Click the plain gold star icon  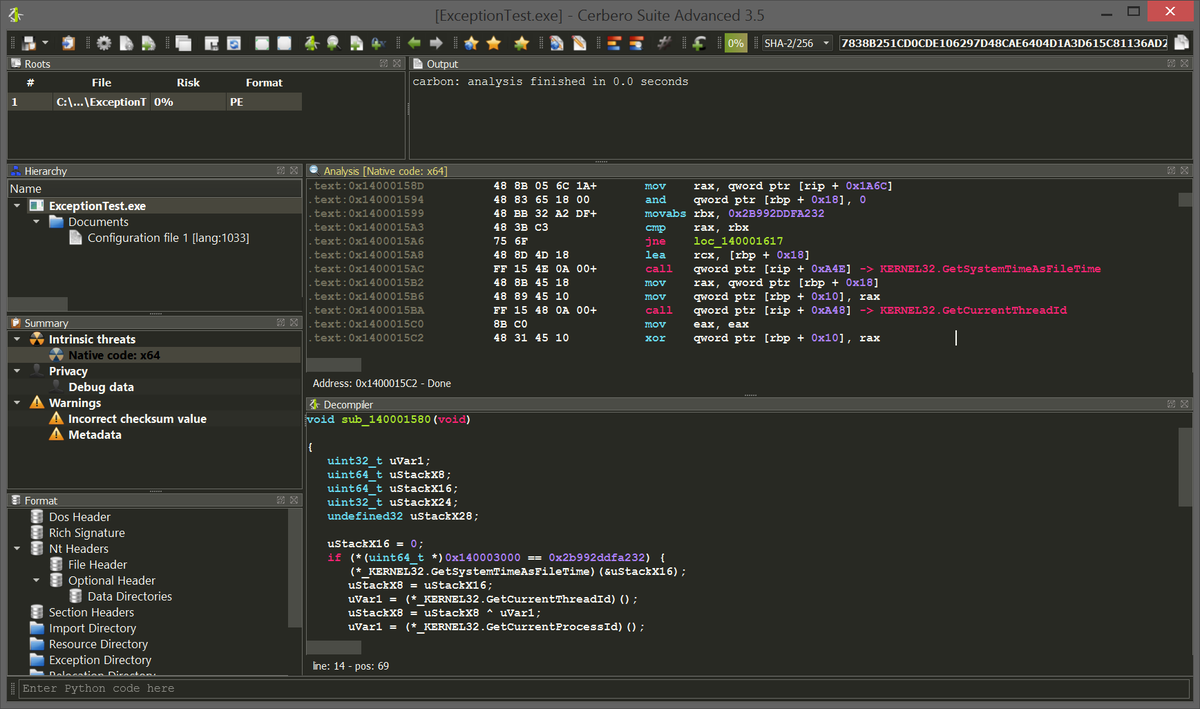[494, 43]
